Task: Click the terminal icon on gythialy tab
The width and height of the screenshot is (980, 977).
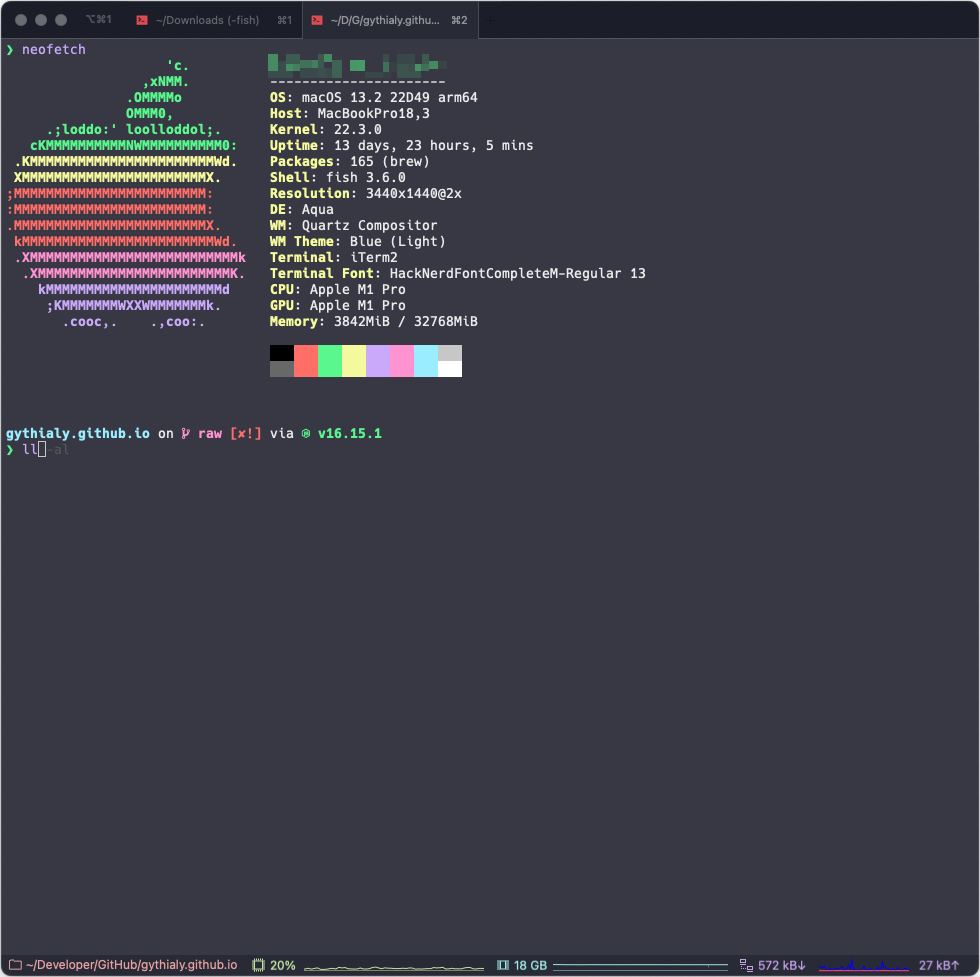Action: coord(317,20)
